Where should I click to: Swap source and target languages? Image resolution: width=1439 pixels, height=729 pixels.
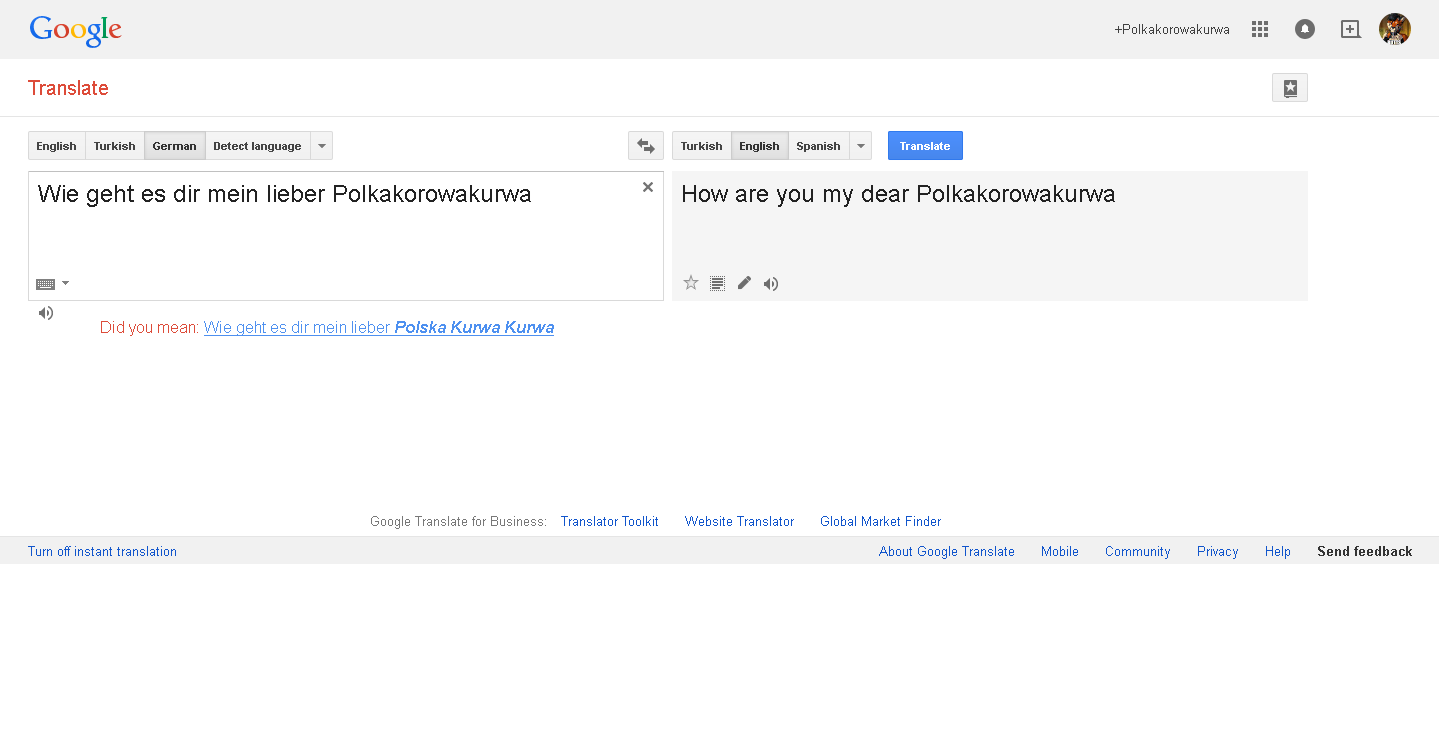pyautogui.click(x=646, y=146)
